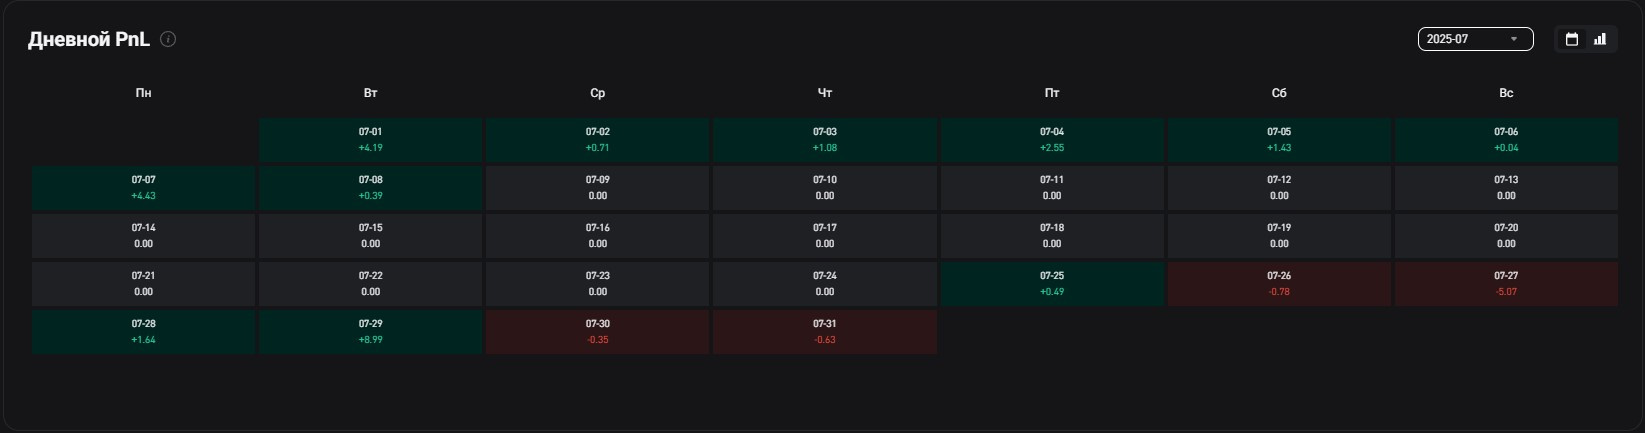Open the 07-30 cell showing -0.35
The height and width of the screenshot is (433, 1645).
[x=597, y=332]
